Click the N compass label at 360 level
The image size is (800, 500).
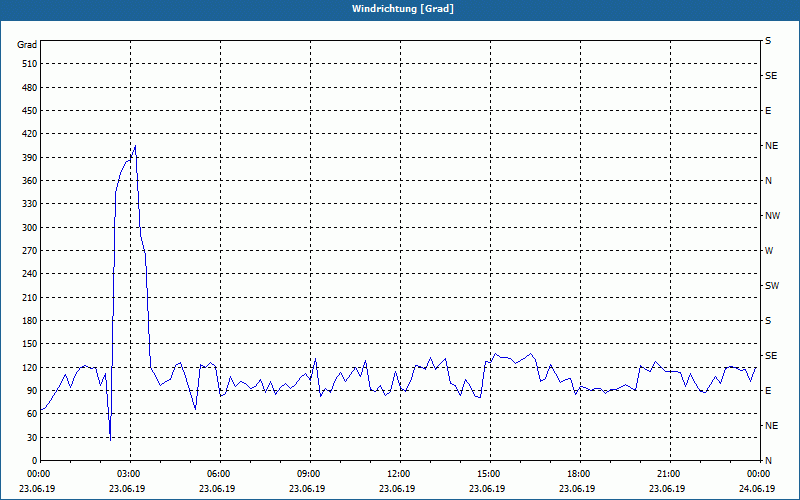[x=769, y=181]
